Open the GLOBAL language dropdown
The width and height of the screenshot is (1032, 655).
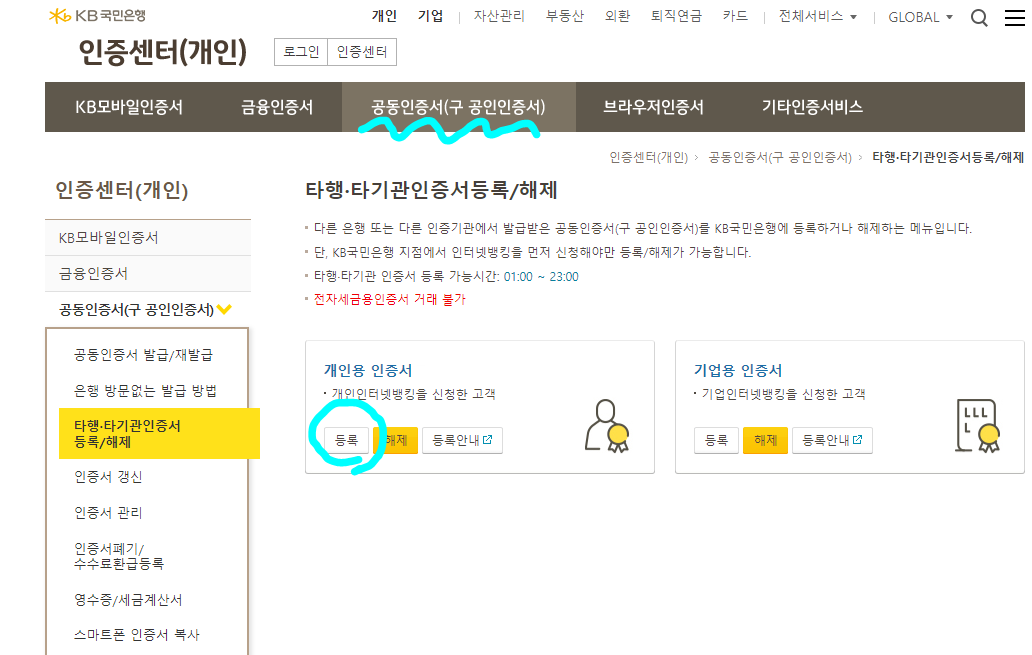pyautogui.click(x=920, y=17)
